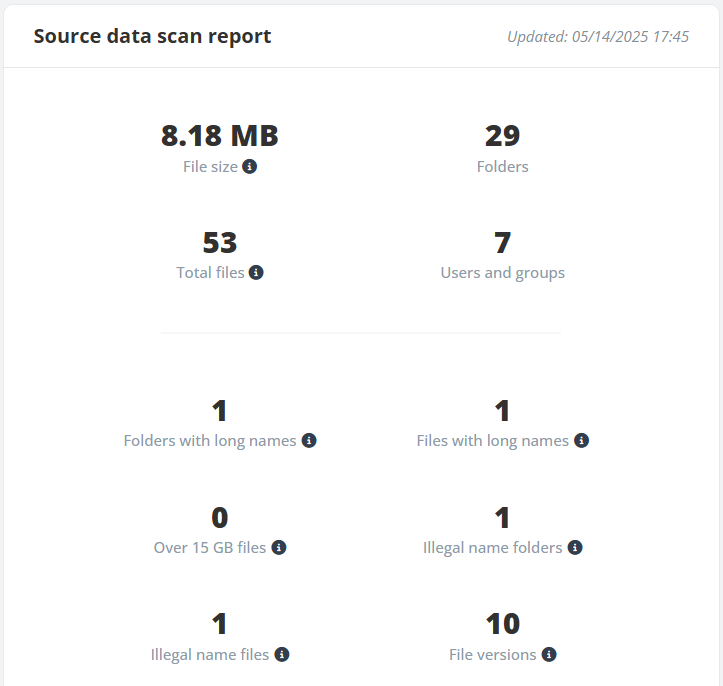Open the Total files info tooltip icon
The width and height of the screenshot is (723, 686).
point(256,272)
